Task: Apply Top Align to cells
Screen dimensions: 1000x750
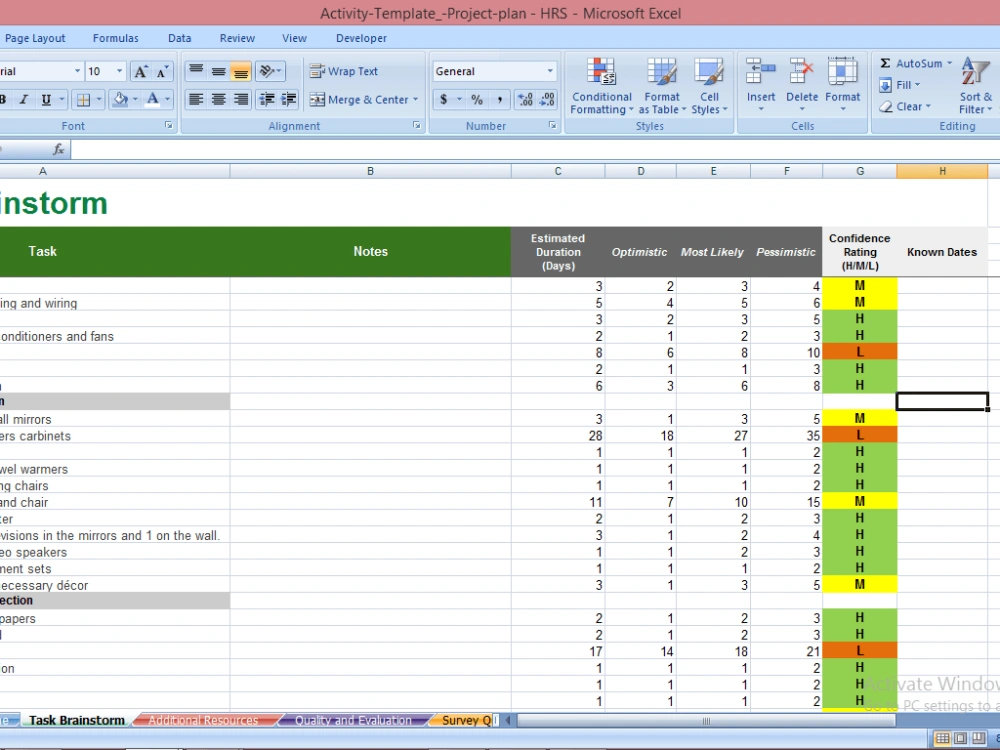Action: click(196, 71)
